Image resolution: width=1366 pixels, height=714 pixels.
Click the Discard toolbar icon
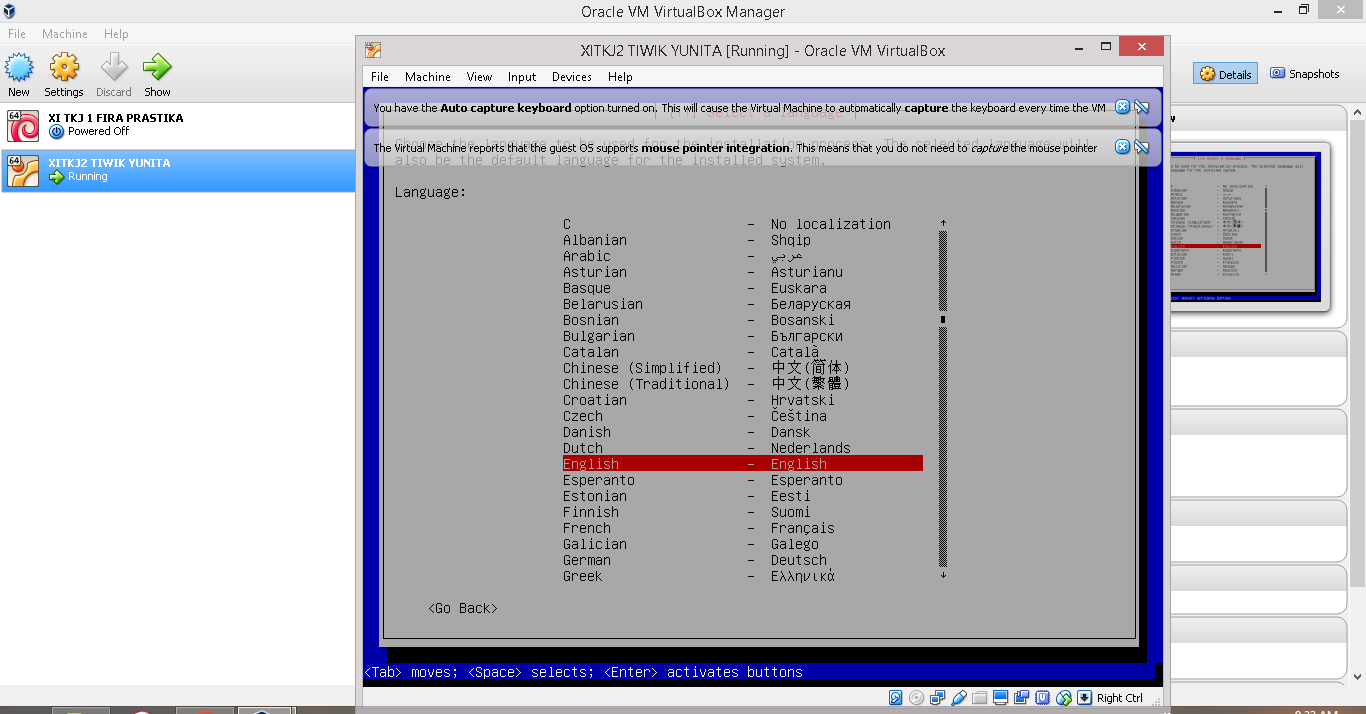(114, 68)
